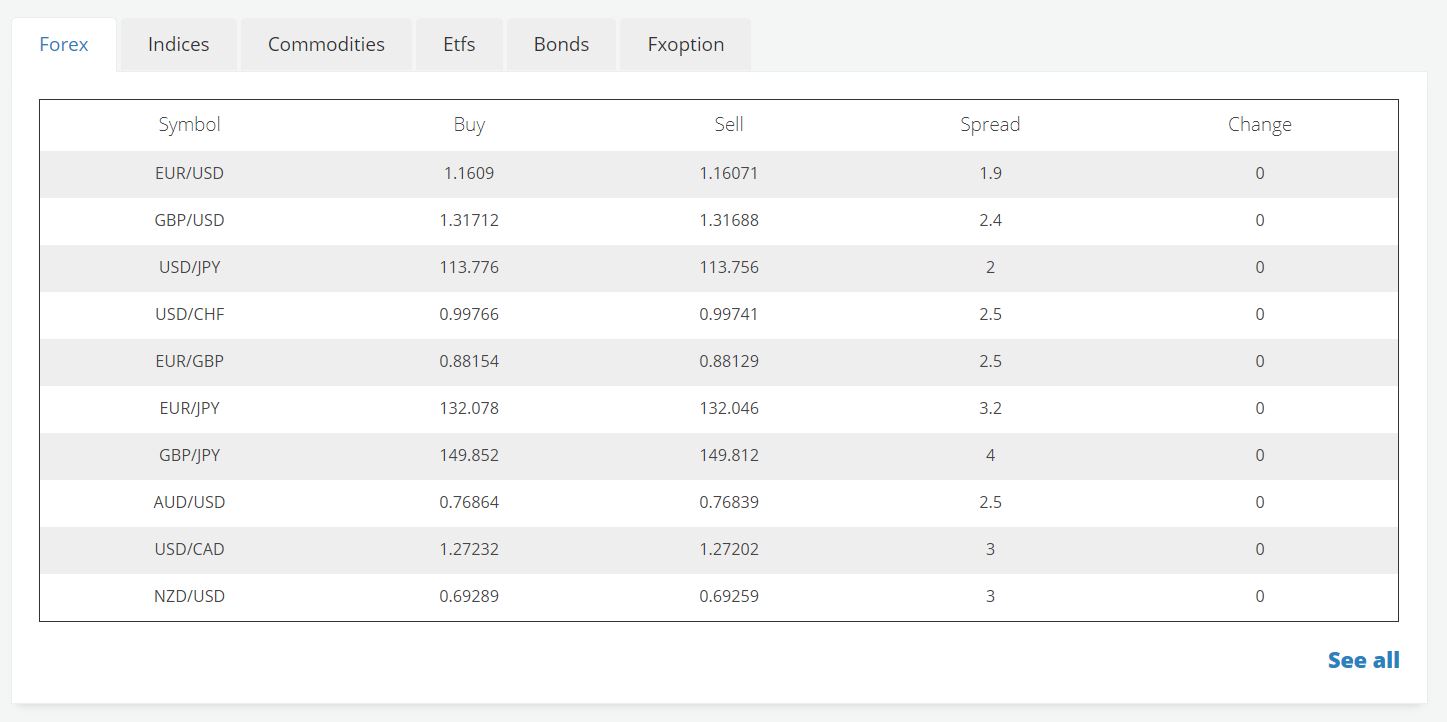Click the Sell column header
1447x722 pixels.
tap(729, 125)
